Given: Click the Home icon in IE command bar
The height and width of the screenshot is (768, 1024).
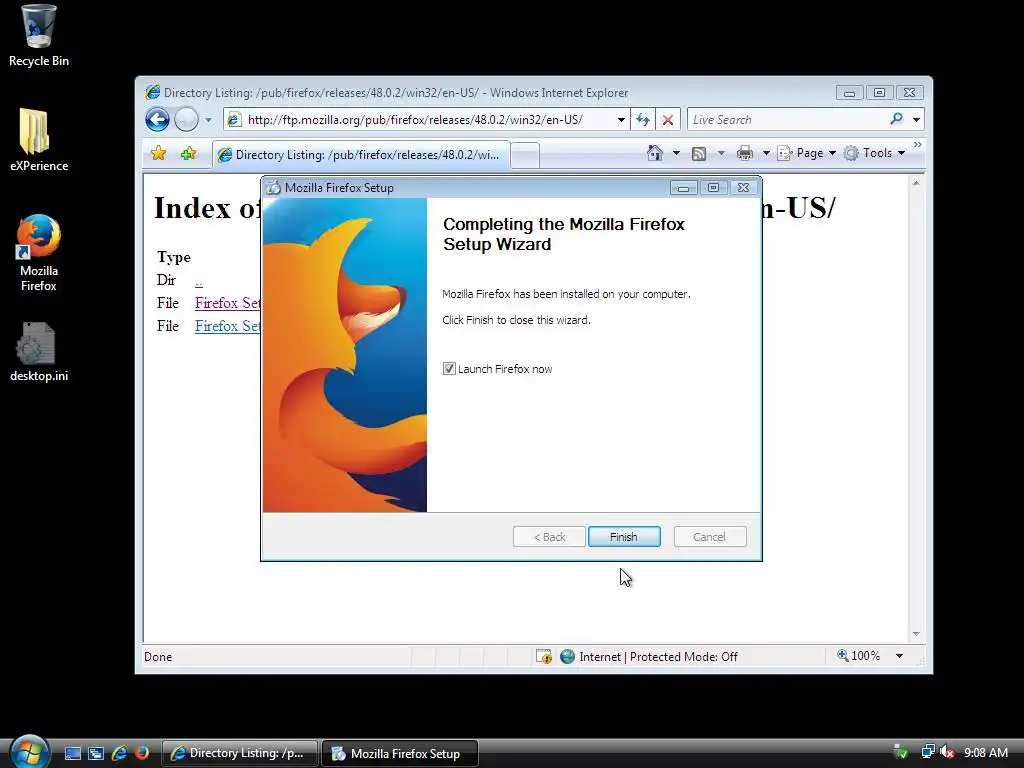Looking at the screenshot, I should coord(655,153).
